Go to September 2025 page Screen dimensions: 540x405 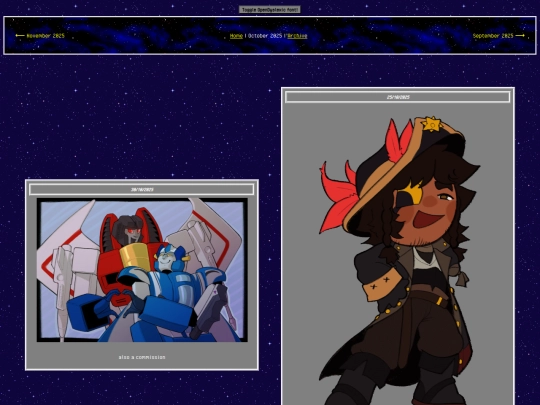(x=499, y=35)
